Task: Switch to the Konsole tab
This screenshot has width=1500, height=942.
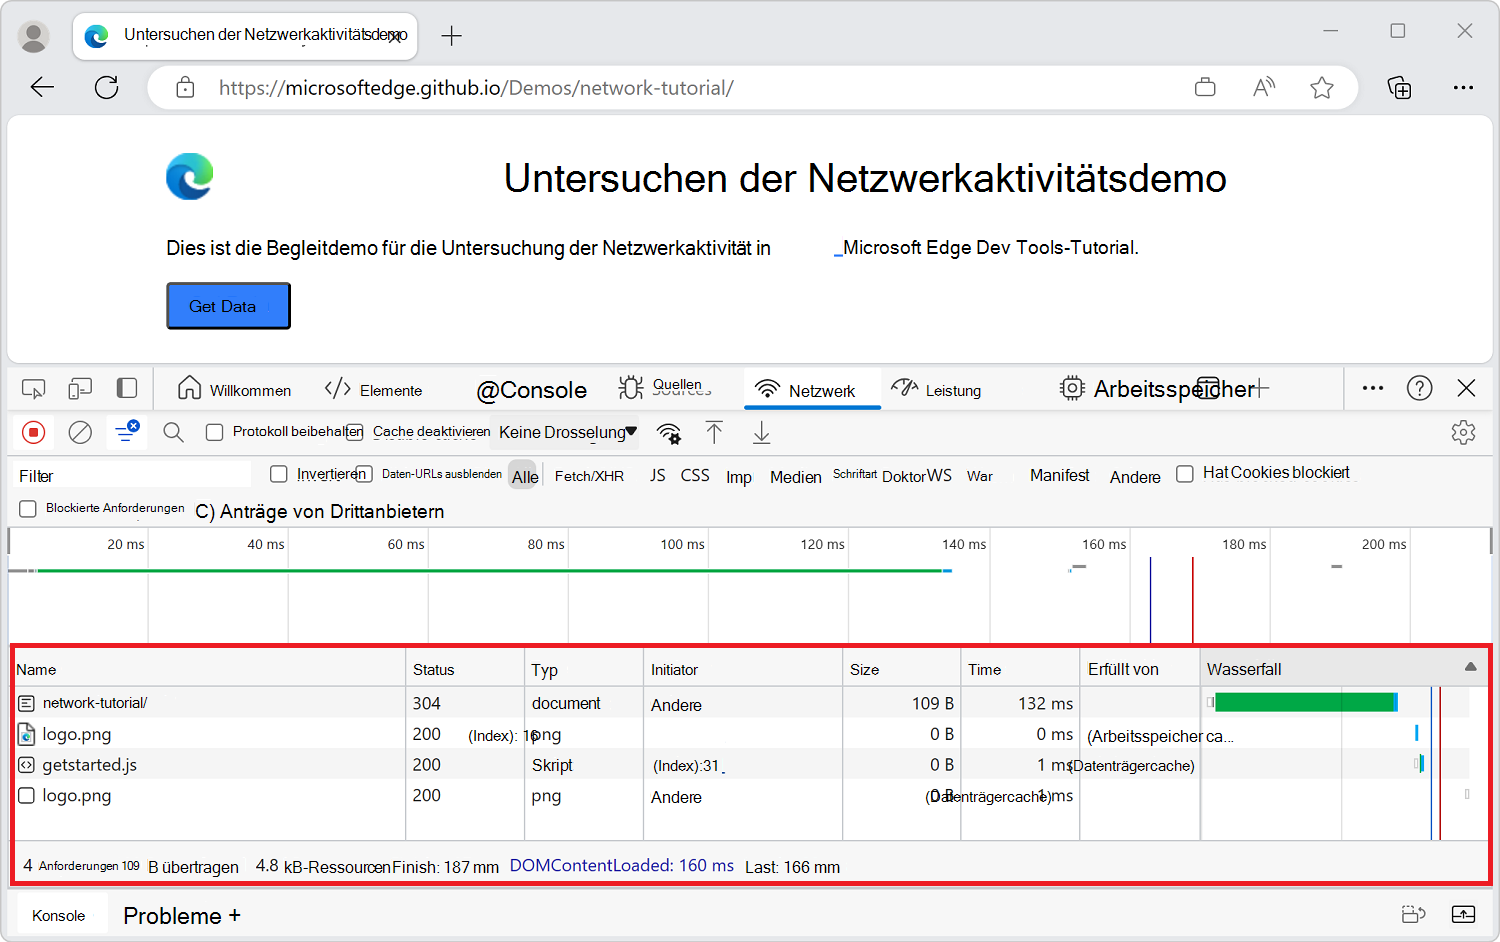Action: coord(59,915)
